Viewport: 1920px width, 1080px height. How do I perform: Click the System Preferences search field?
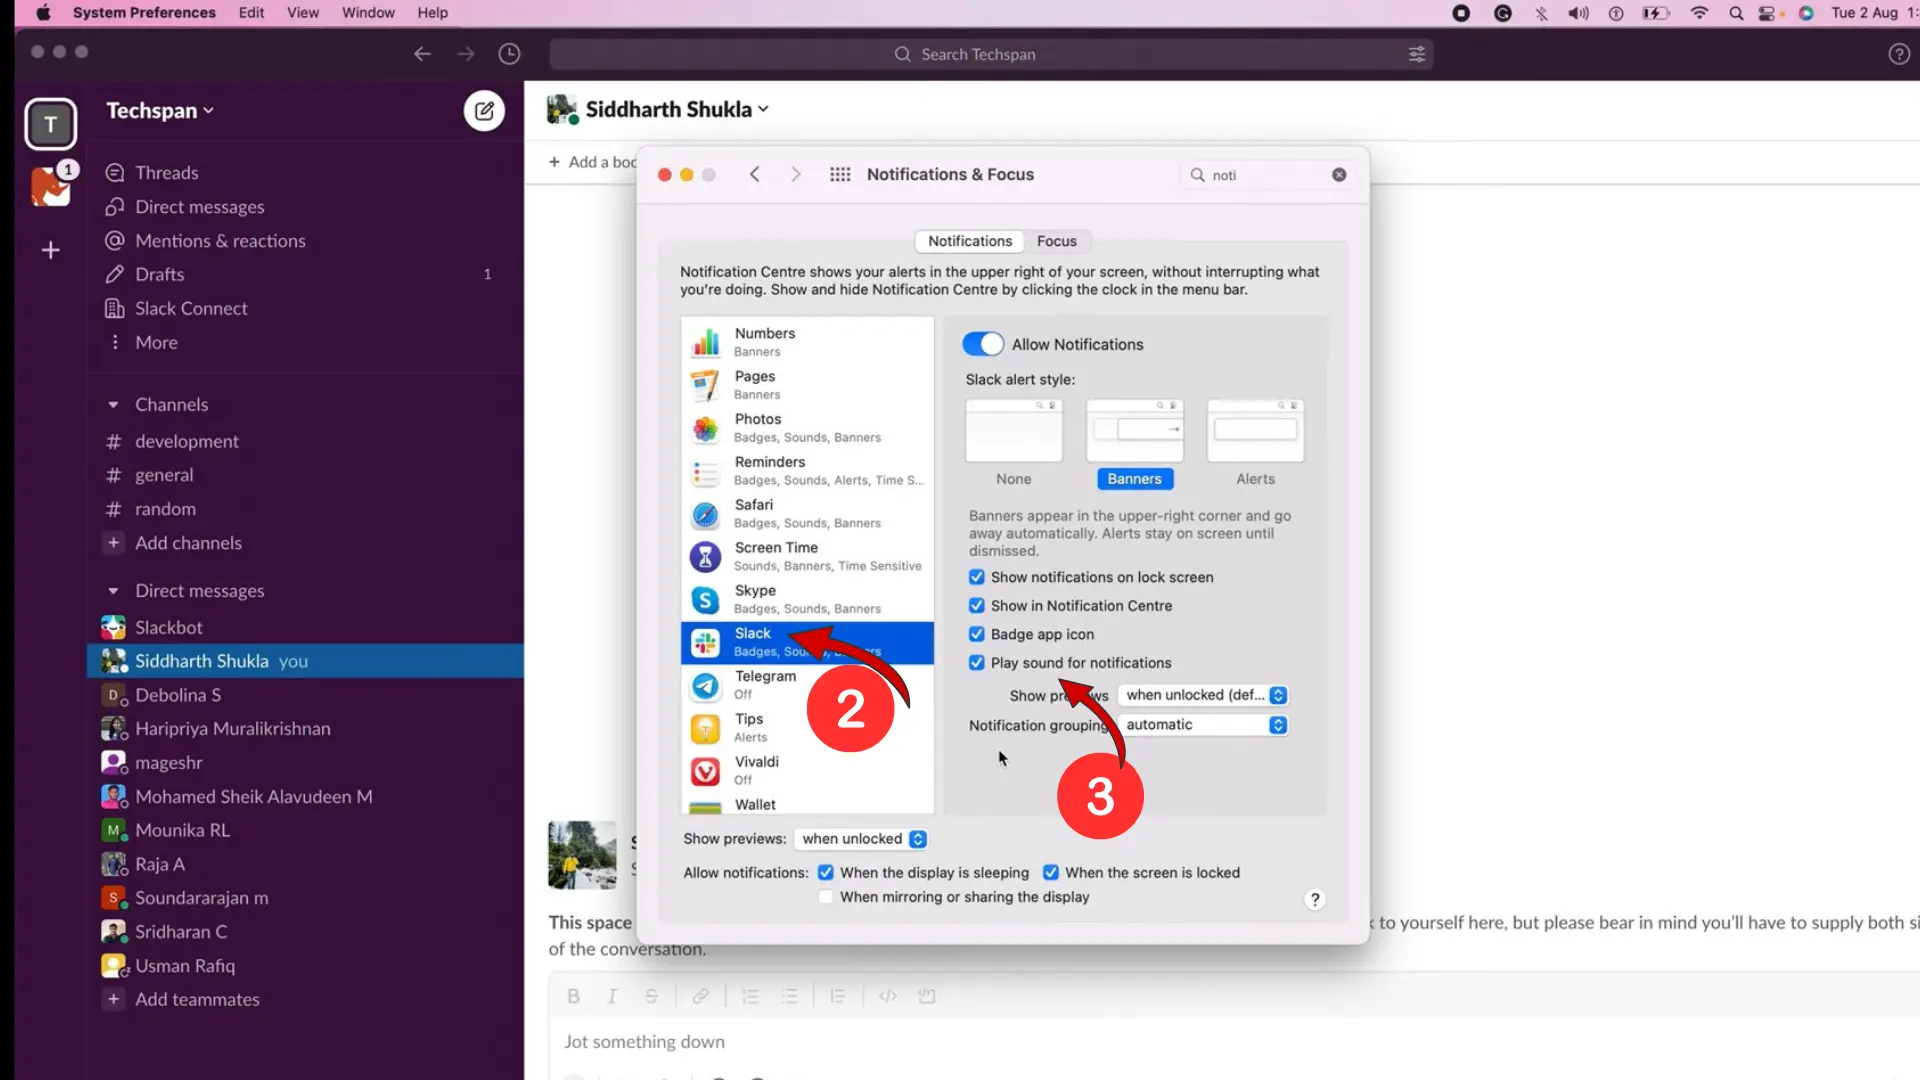click(1266, 175)
